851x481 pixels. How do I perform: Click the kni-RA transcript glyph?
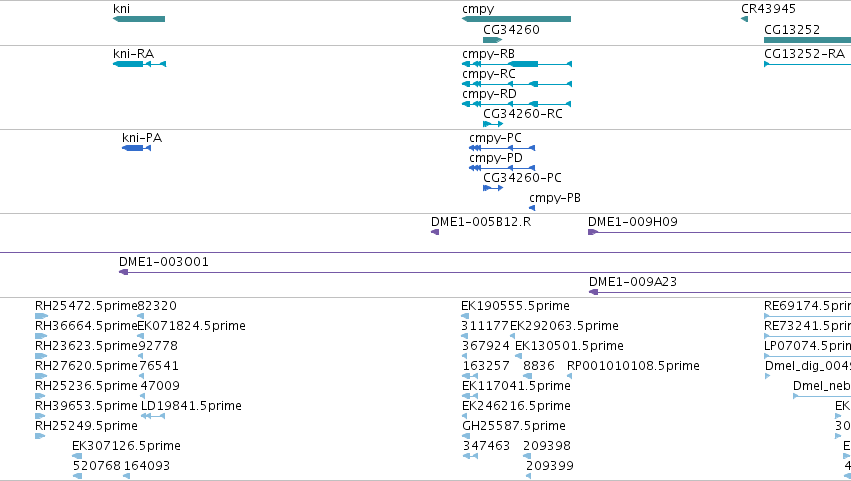tap(139, 64)
